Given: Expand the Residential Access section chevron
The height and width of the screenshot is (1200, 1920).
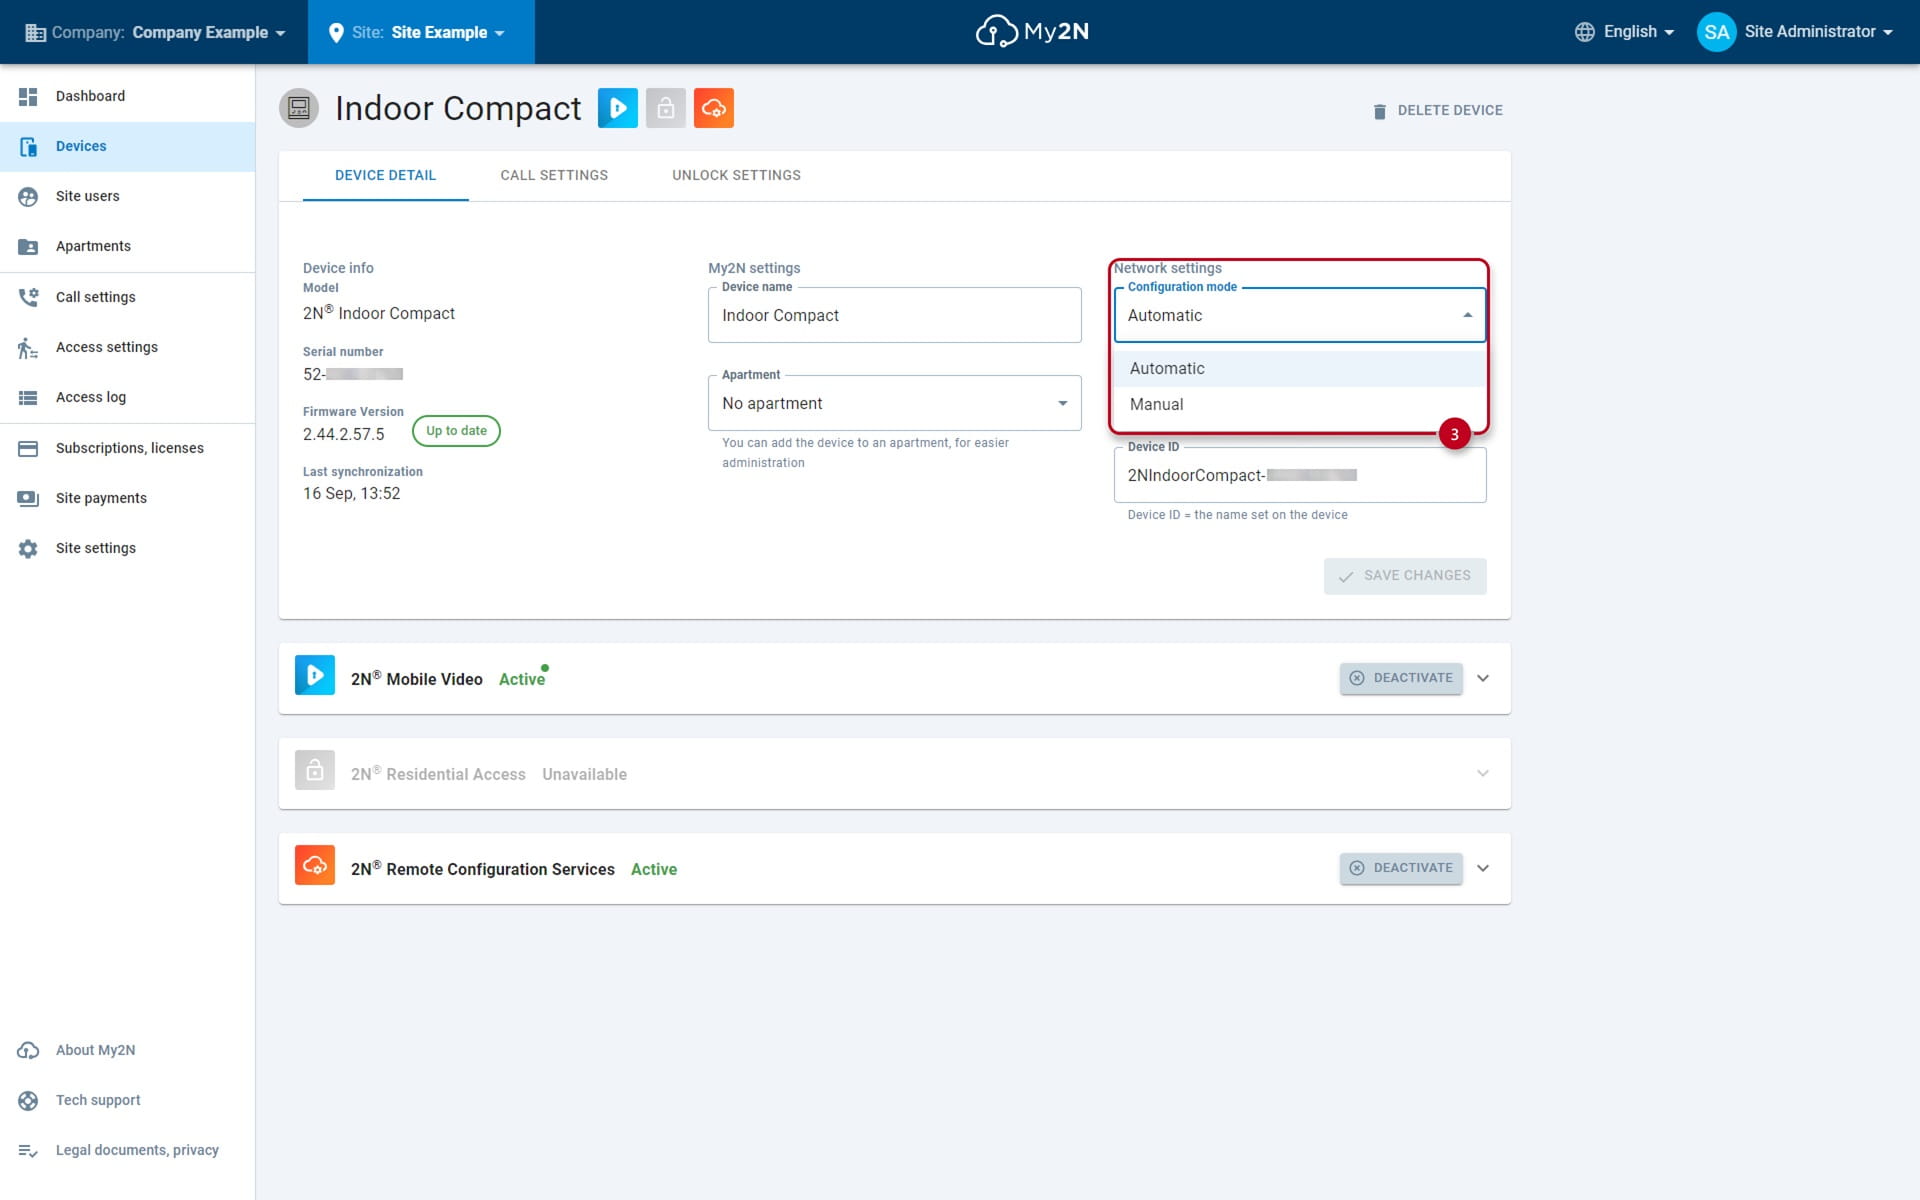Looking at the screenshot, I should [1483, 773].
